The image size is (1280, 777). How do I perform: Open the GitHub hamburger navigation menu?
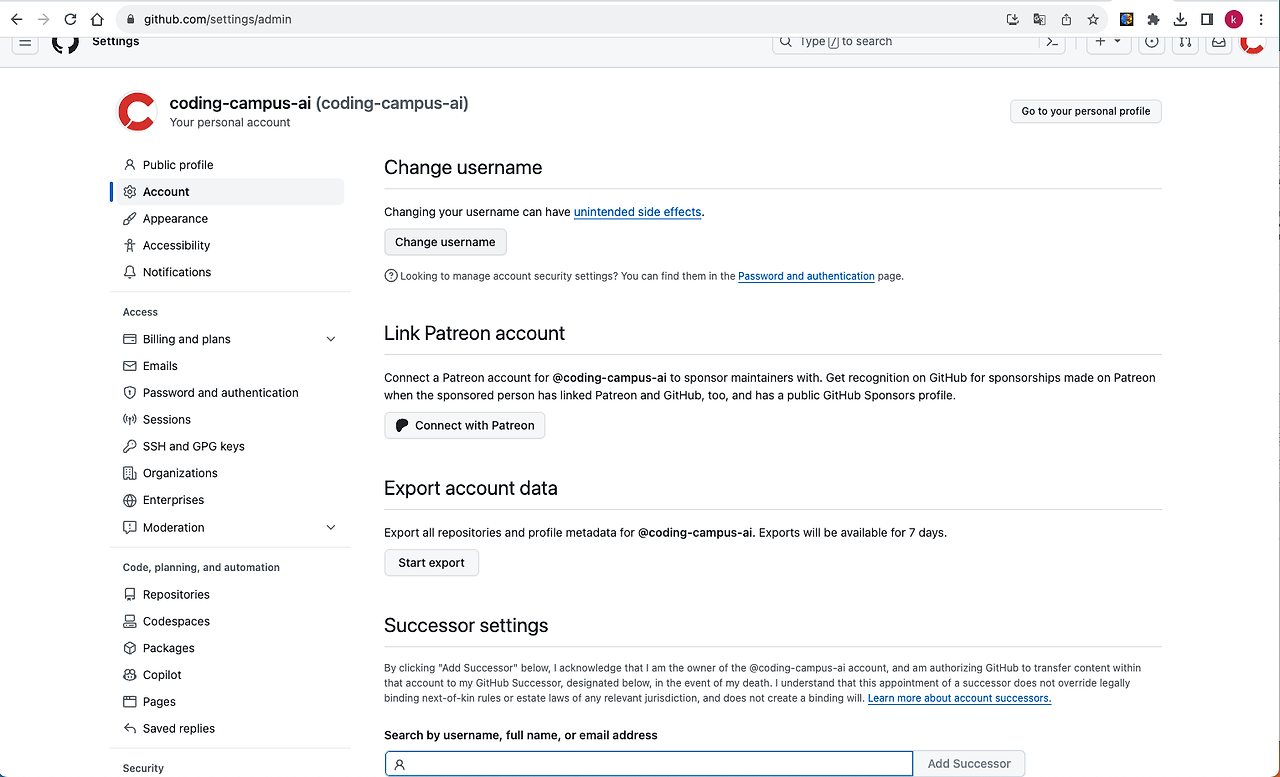pos(26,43)
